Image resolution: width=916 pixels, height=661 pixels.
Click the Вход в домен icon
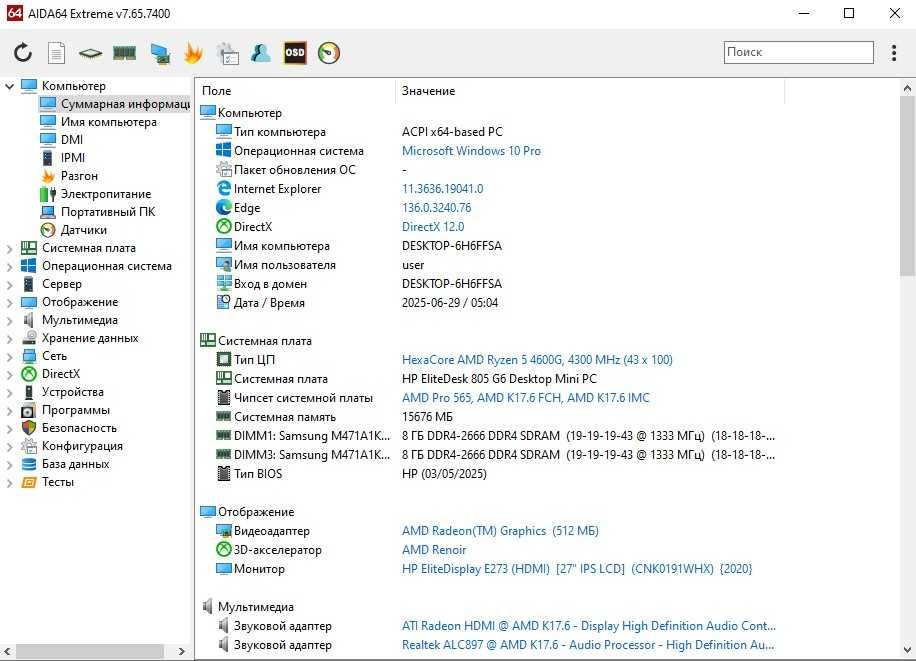(223, 283)
